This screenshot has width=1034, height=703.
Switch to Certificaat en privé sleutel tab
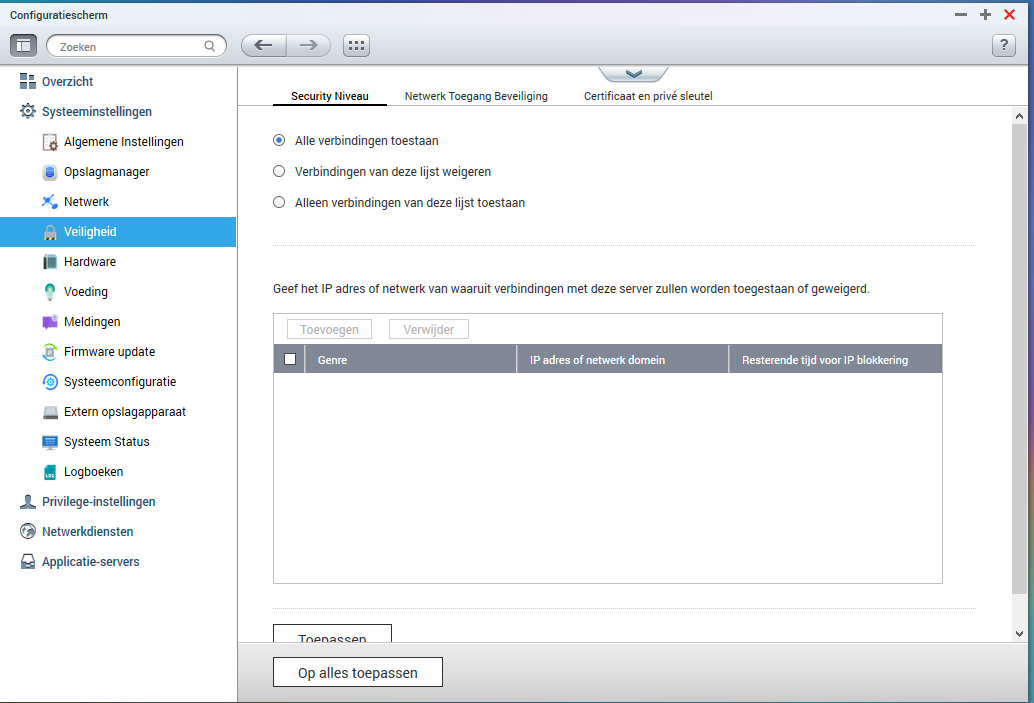click(648, 96)
